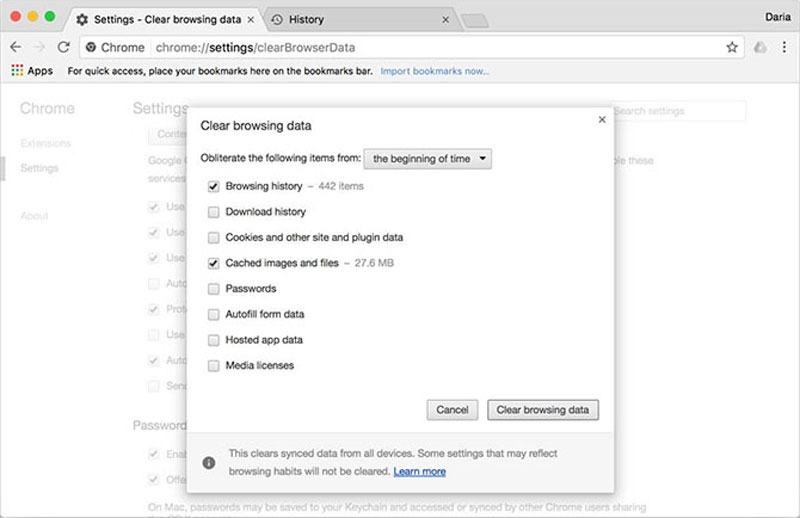
Task: Bookmark page with the star icon
Action: pos(732,47)
